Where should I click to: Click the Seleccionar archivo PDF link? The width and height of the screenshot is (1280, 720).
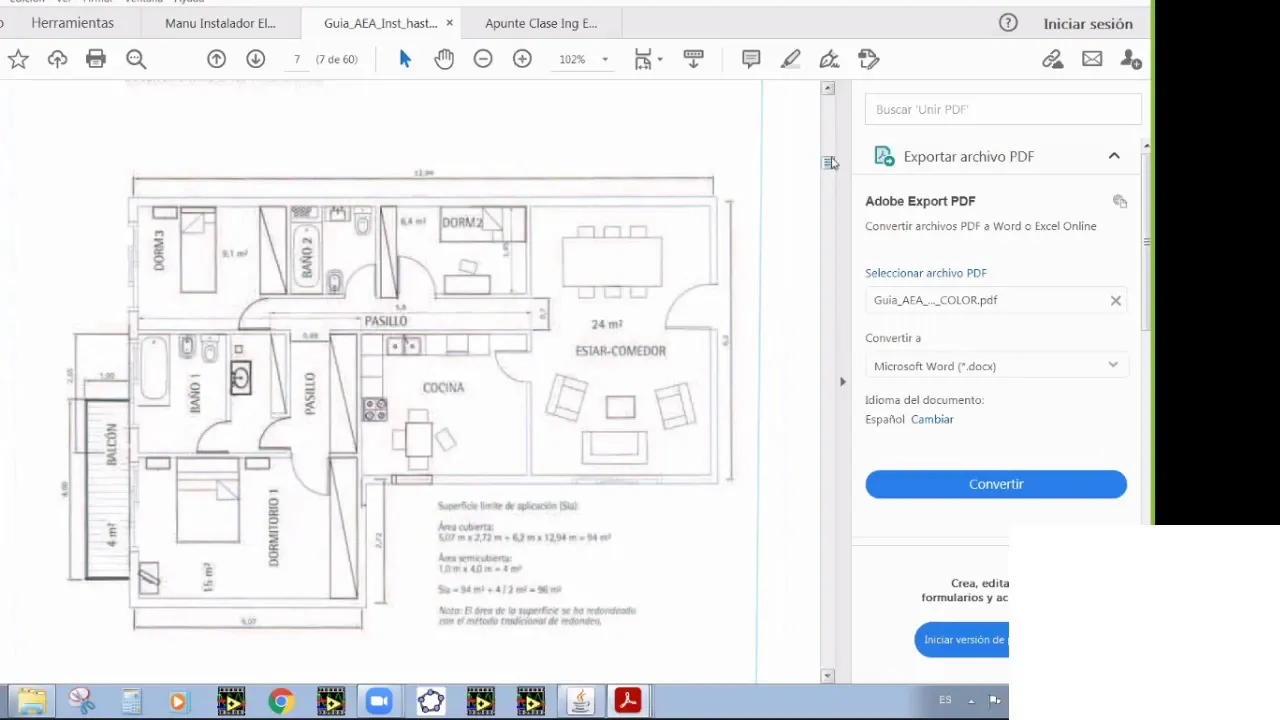[926, 273]
